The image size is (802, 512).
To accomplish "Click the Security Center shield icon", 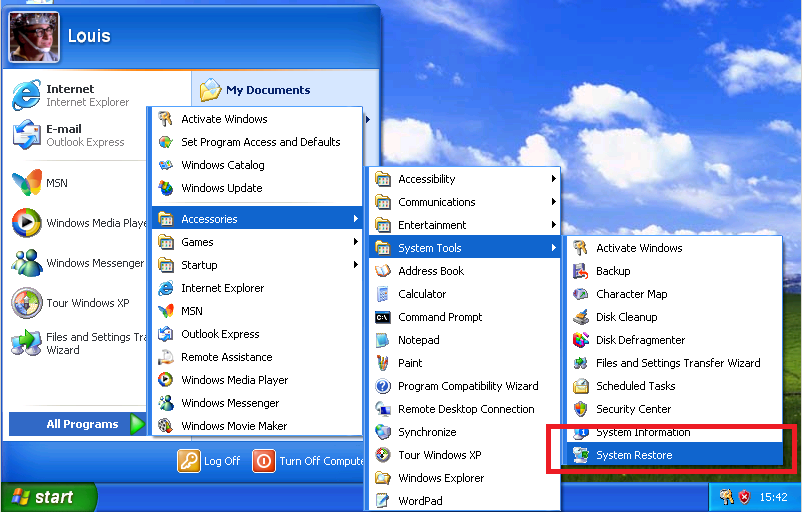I will coord(580,409).
